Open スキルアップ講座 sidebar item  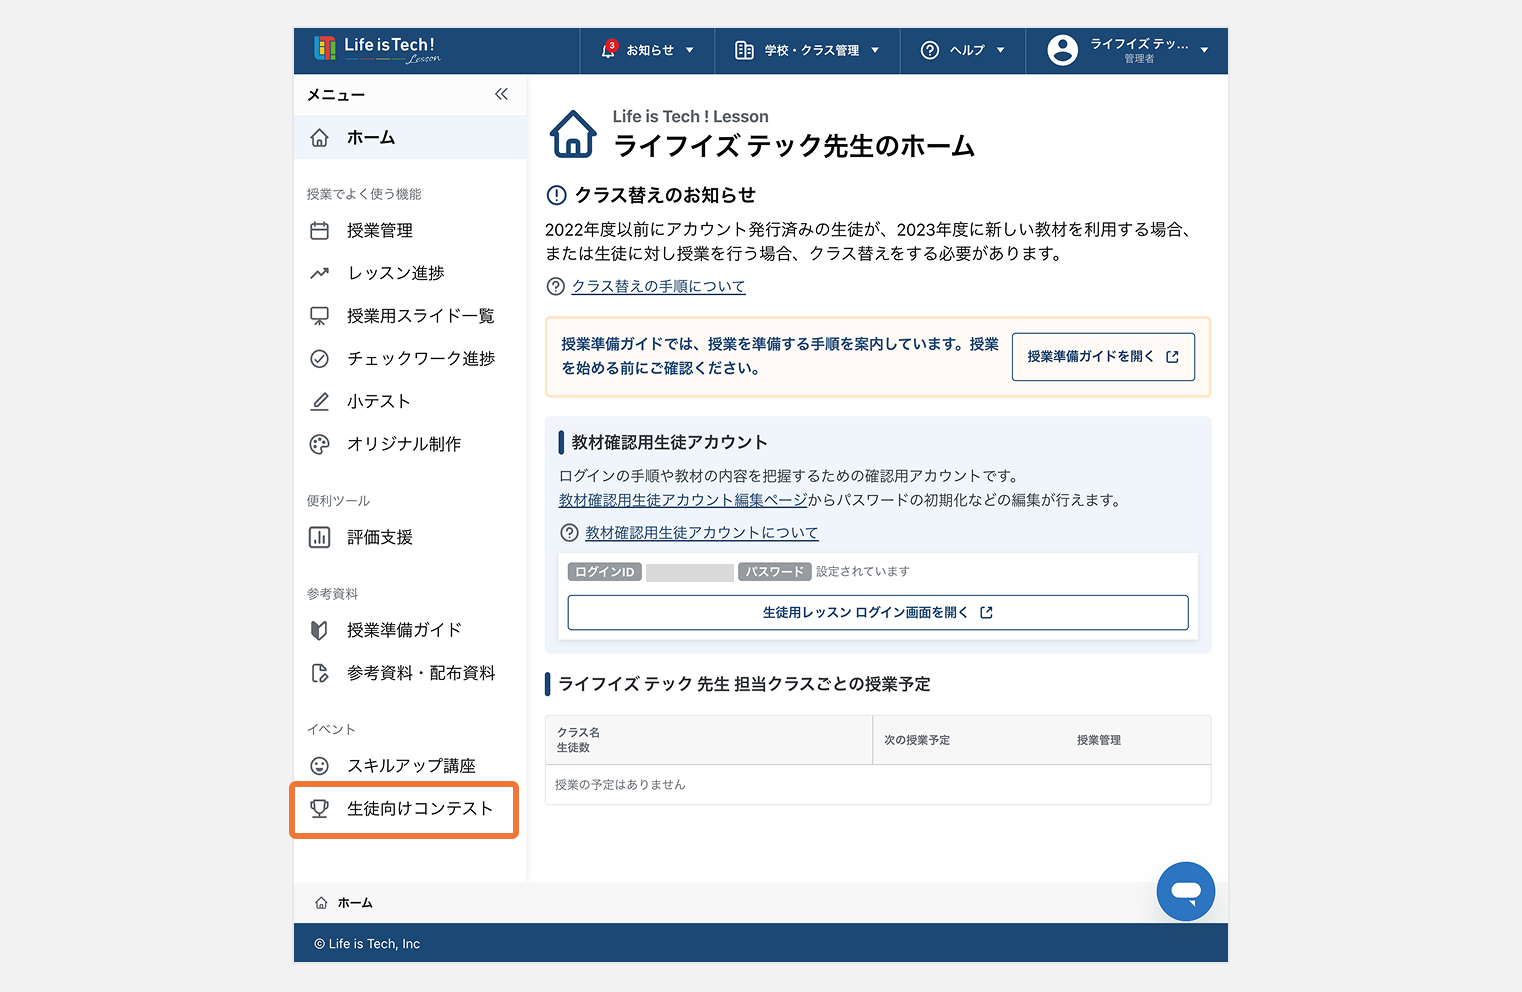410,766
